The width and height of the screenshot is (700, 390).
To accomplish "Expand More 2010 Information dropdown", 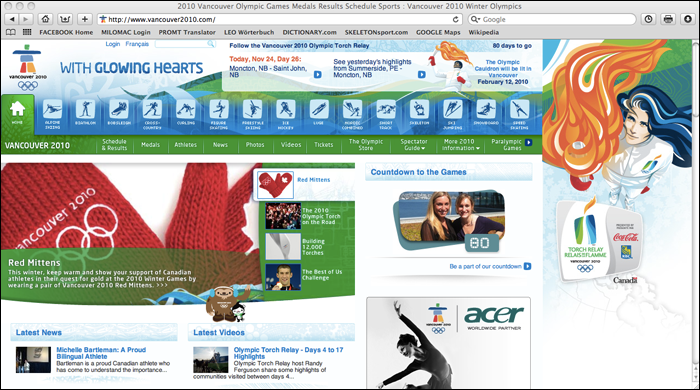I will point(461,145).
